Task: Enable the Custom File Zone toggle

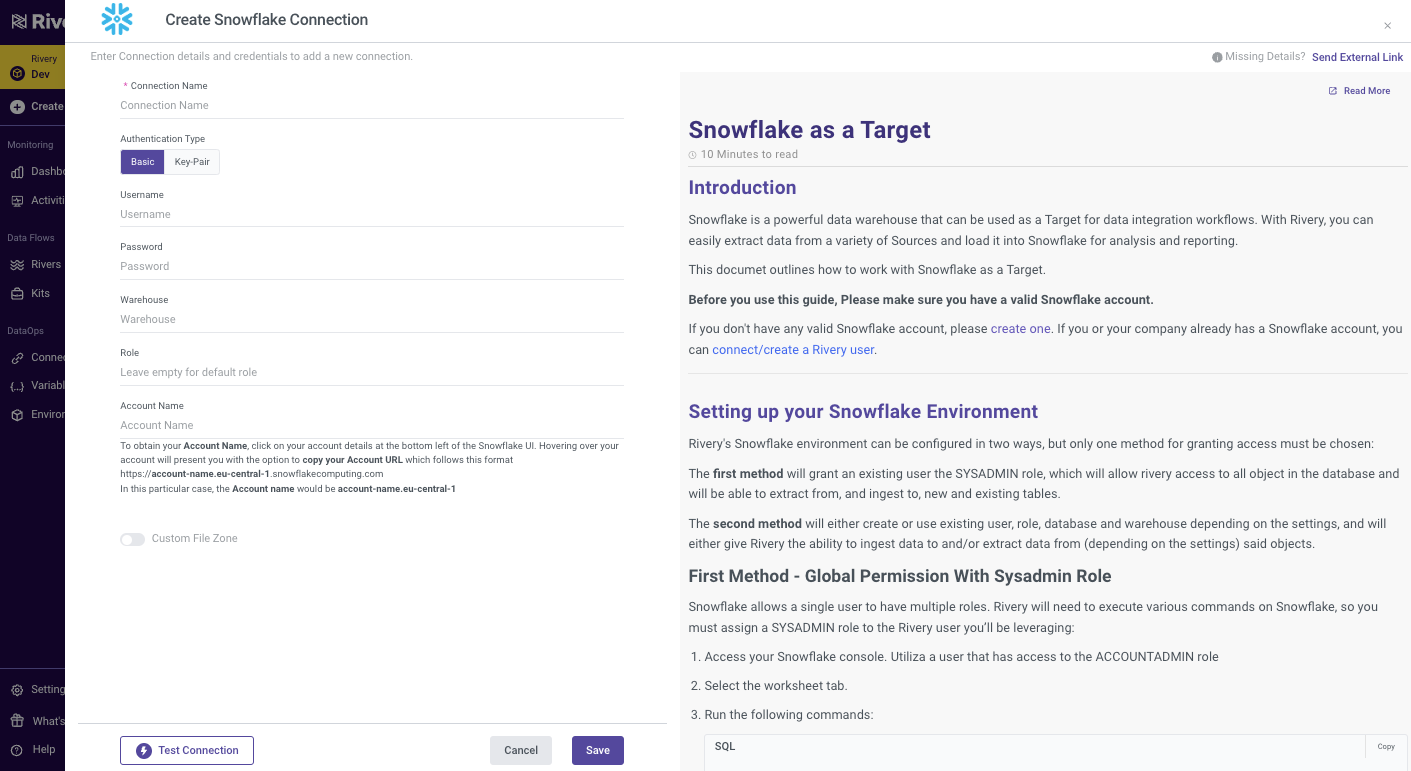Action: pos(132,539)
